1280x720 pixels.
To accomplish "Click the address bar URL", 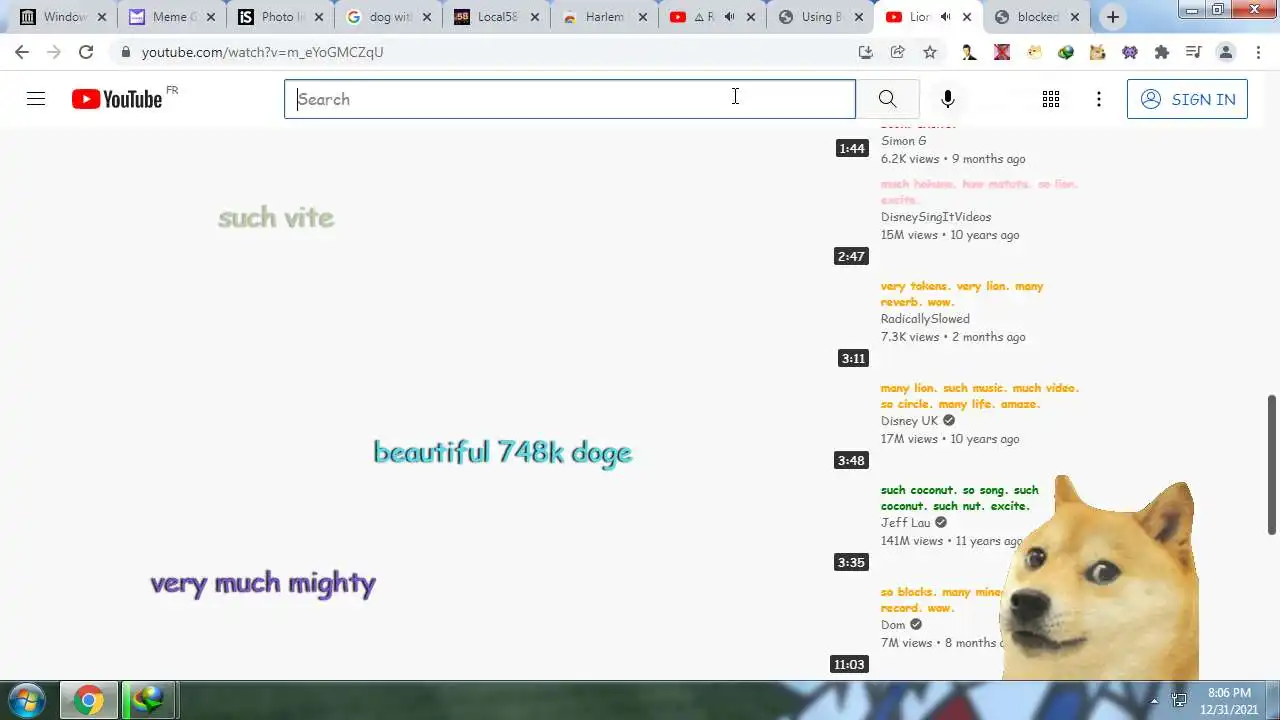I will 262,52.
